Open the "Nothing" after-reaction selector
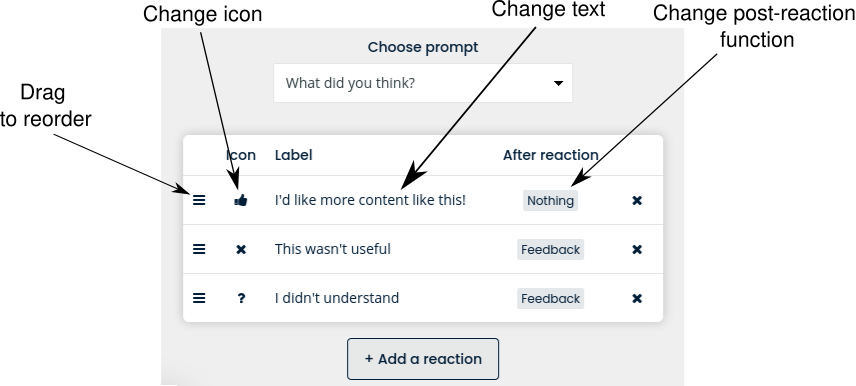 tap(550, 200)
